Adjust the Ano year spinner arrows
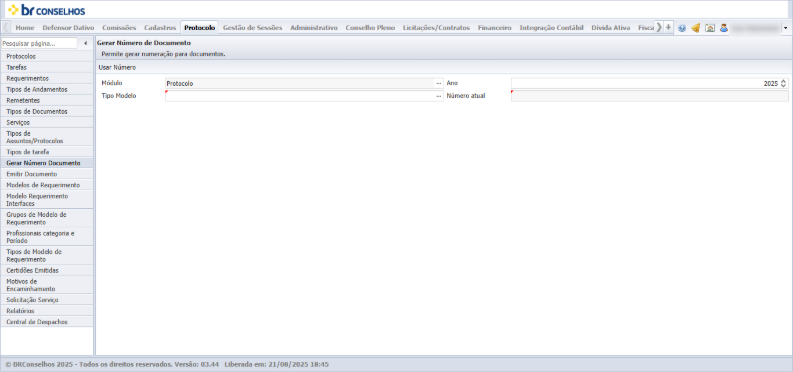The height and width of the screenshot is (372, 793). coord(783,83)
